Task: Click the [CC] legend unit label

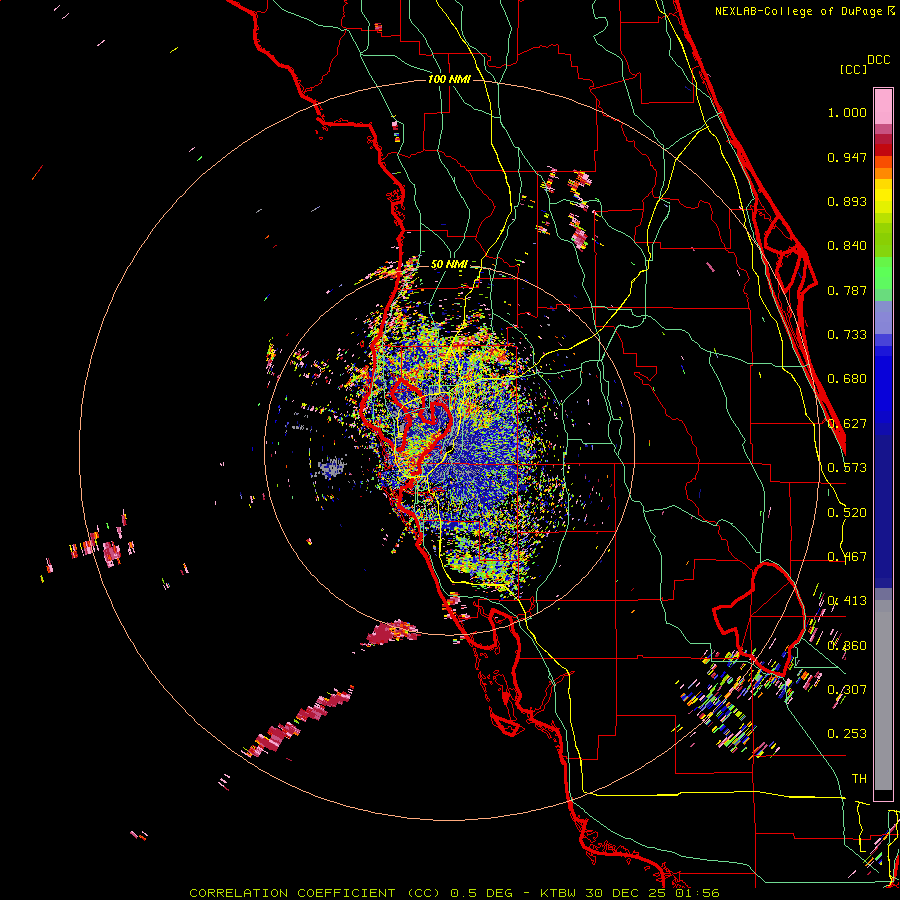Action: coord(853,69)
